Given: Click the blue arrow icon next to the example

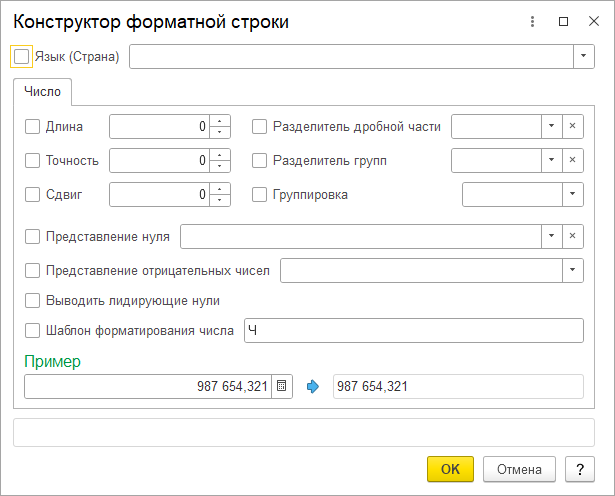Looking at the screenshot, I should pos(313,387).
